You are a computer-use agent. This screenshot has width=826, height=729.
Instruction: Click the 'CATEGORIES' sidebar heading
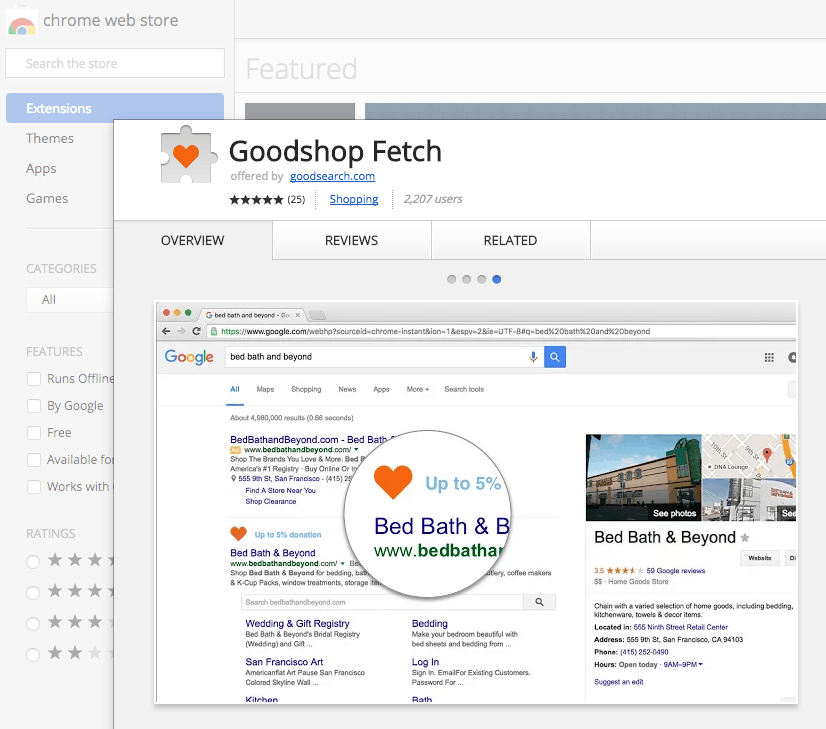click(x=62, y=269)
